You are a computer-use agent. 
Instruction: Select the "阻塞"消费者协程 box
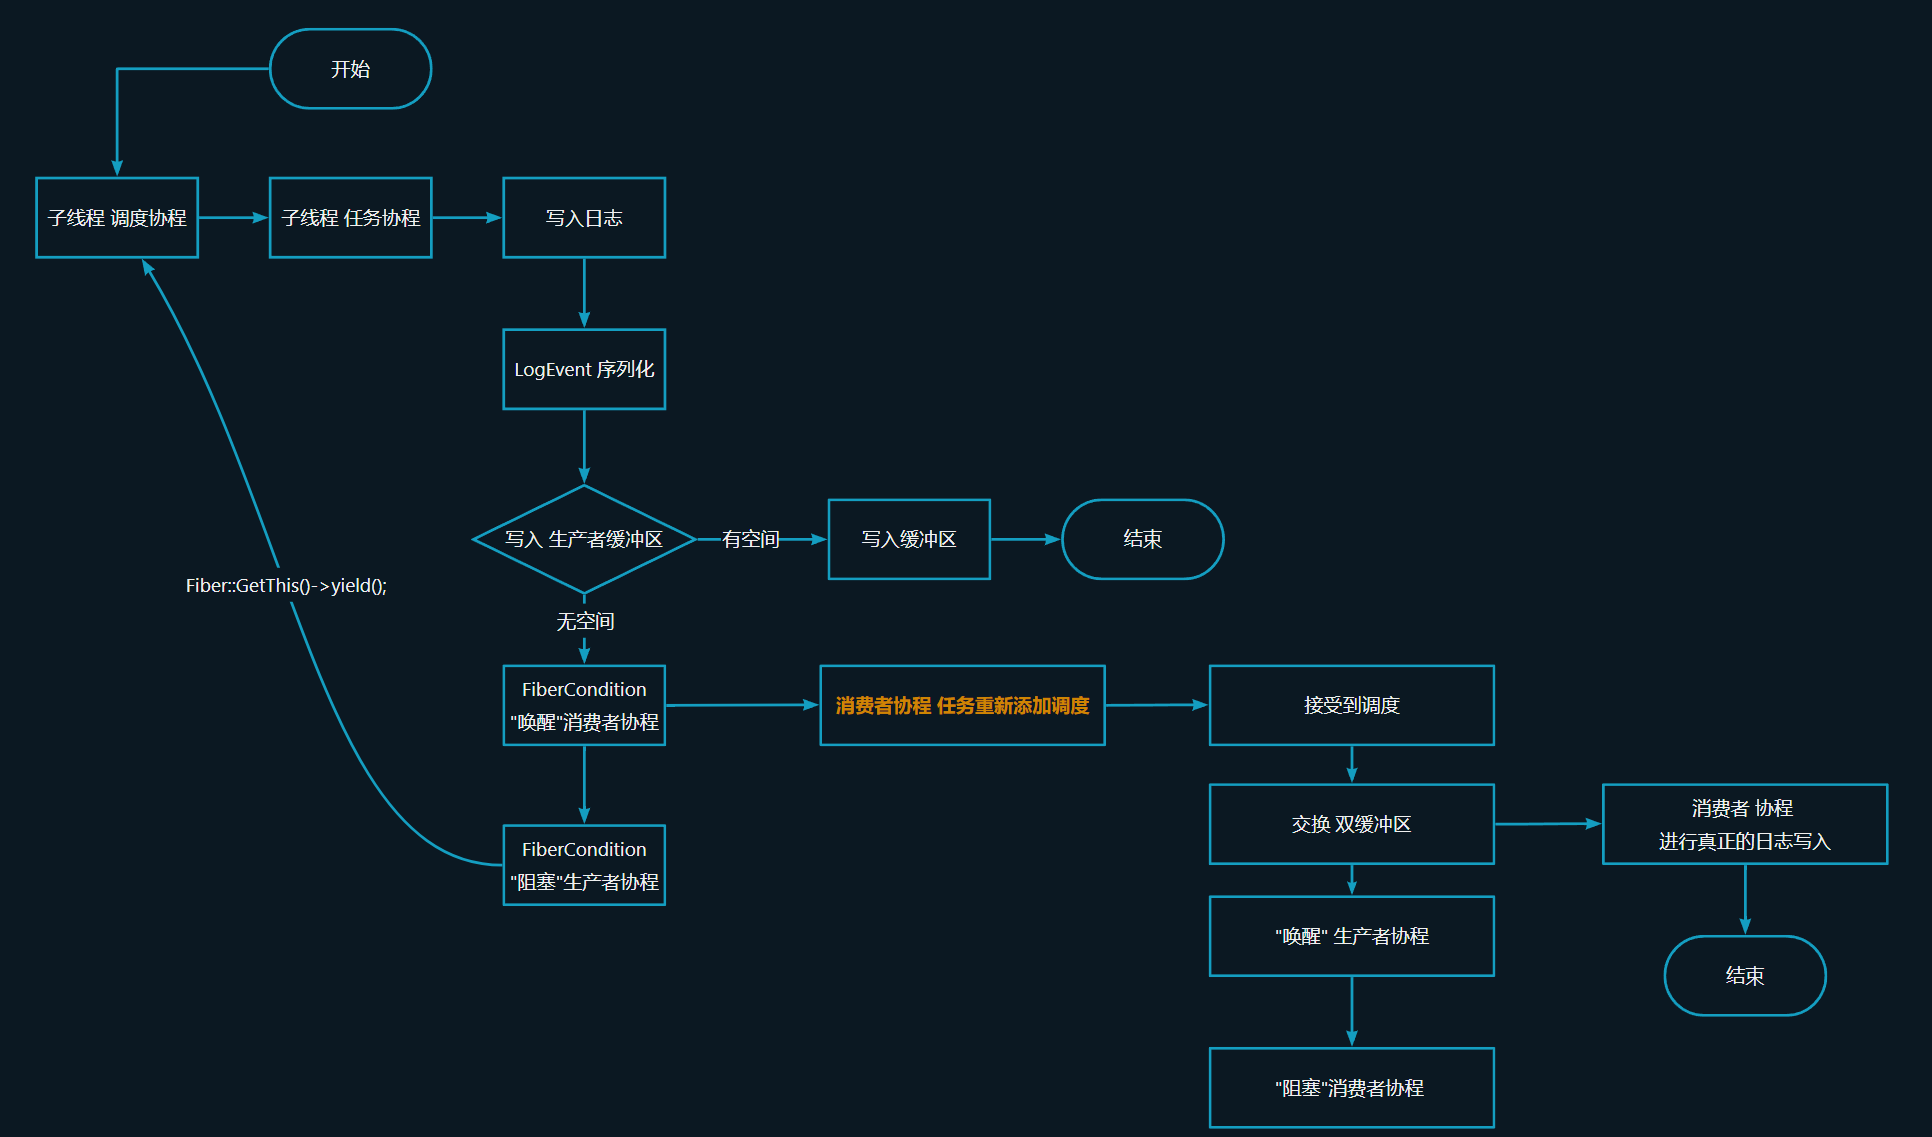1351,1088
